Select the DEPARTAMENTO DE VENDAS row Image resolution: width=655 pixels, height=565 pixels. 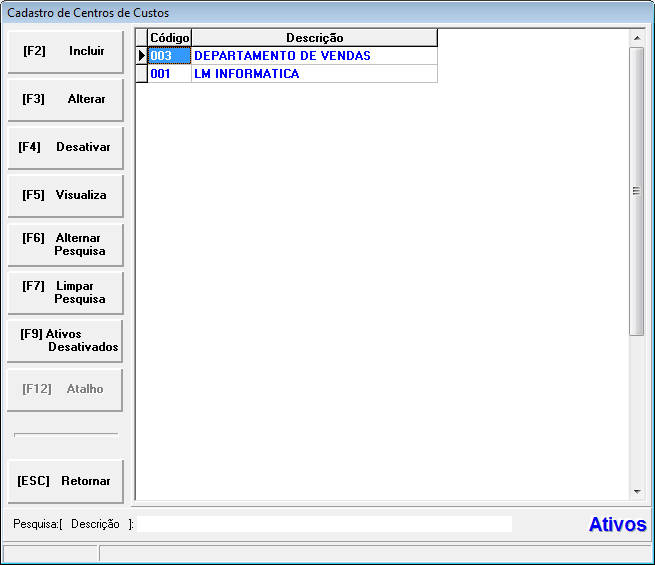coord(314,56)
